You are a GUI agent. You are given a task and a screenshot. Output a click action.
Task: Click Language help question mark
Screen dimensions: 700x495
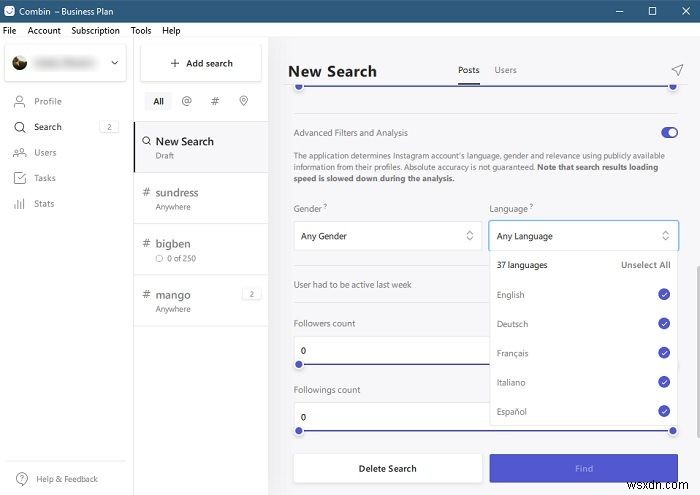click(531, 206)
